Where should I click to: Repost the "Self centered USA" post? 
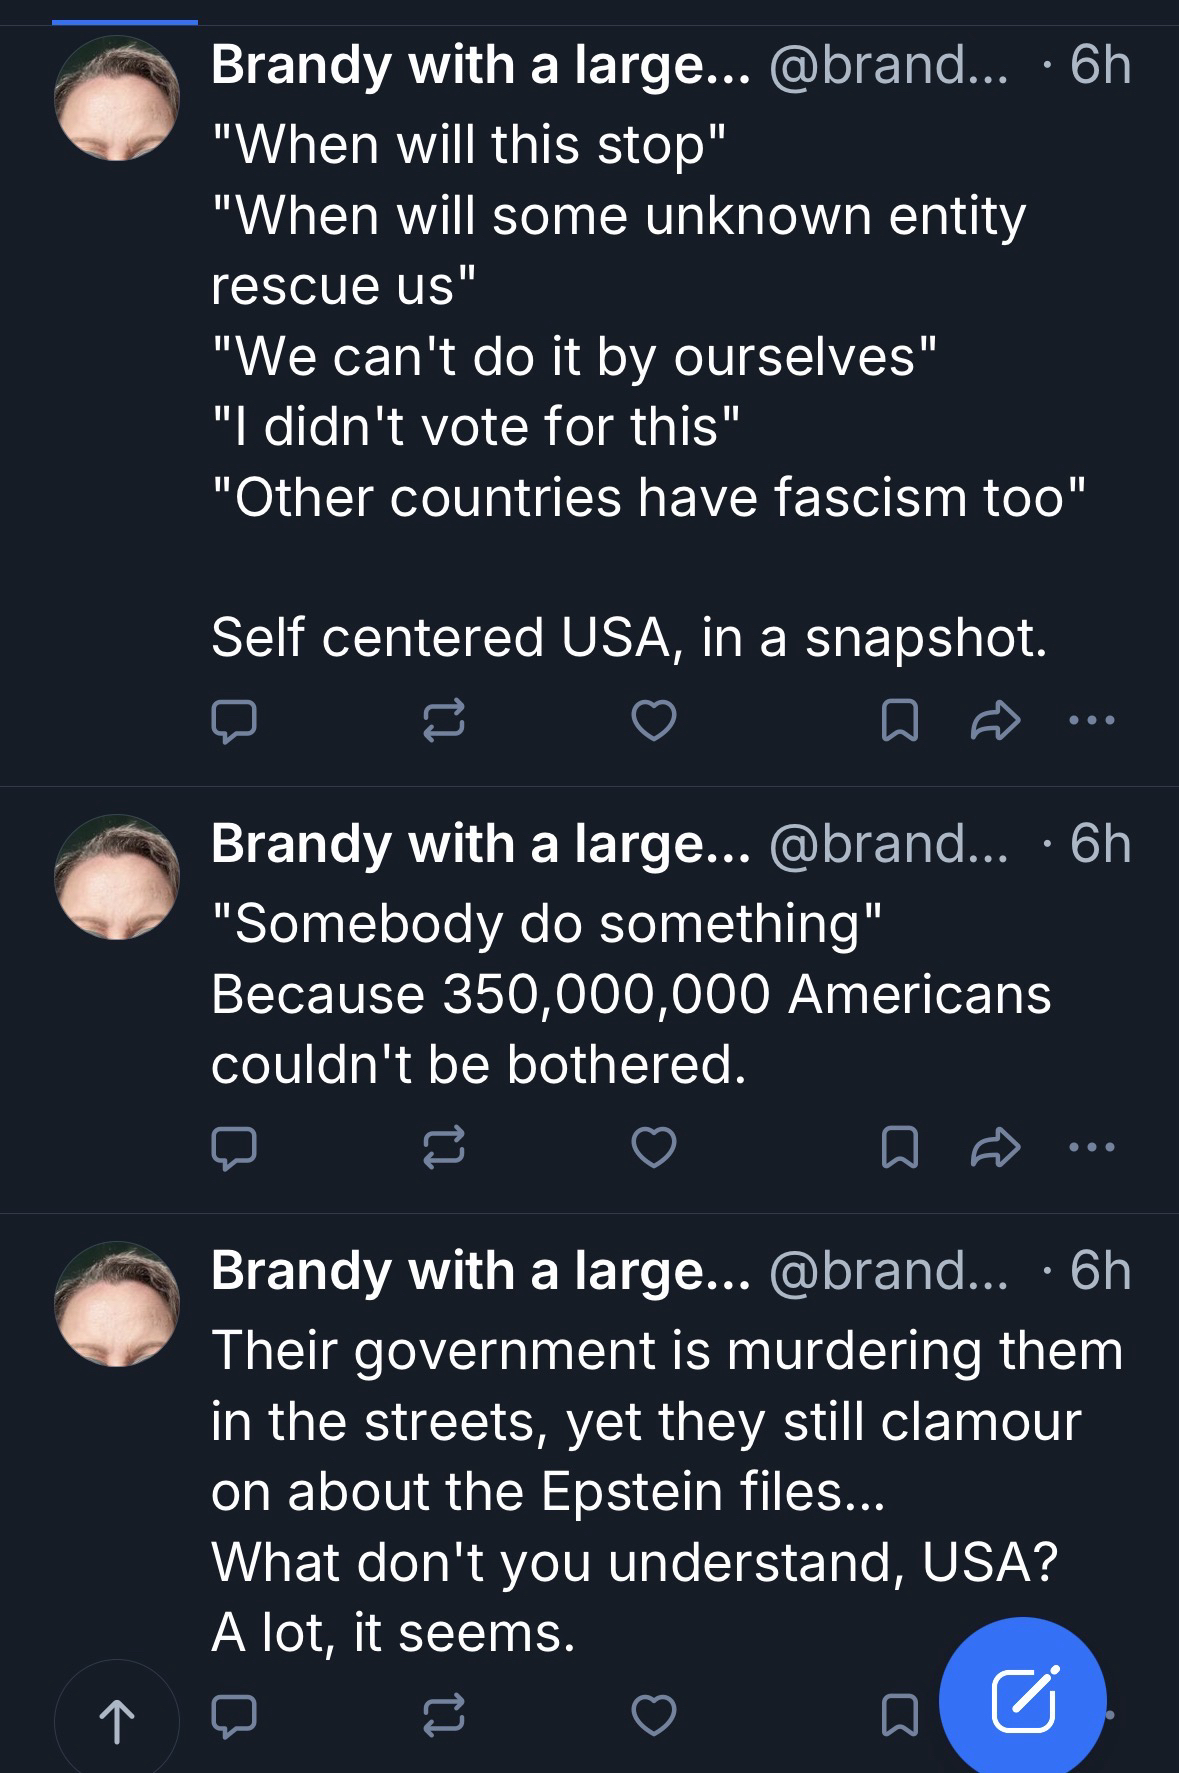coord(444,720)
